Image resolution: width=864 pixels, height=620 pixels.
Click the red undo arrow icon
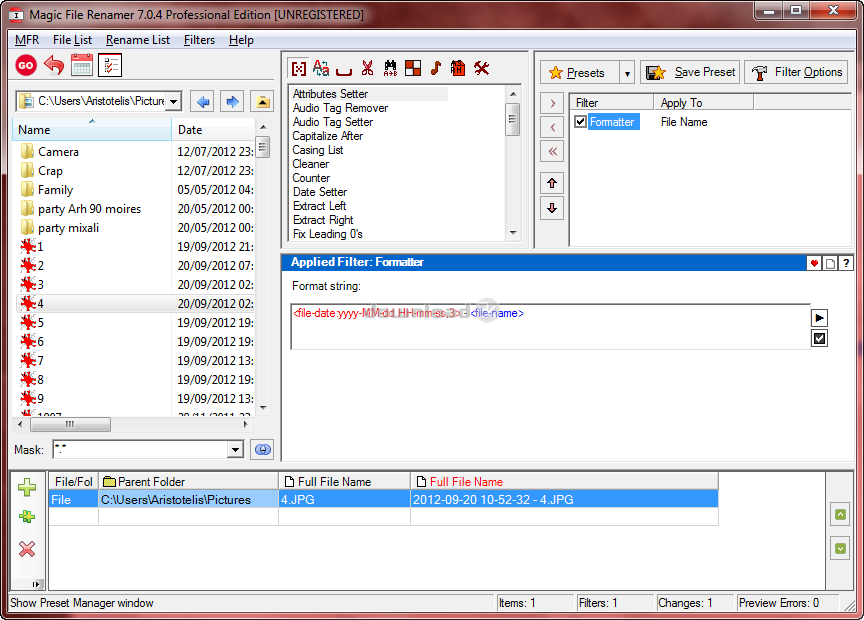click(x=54, y=67)
